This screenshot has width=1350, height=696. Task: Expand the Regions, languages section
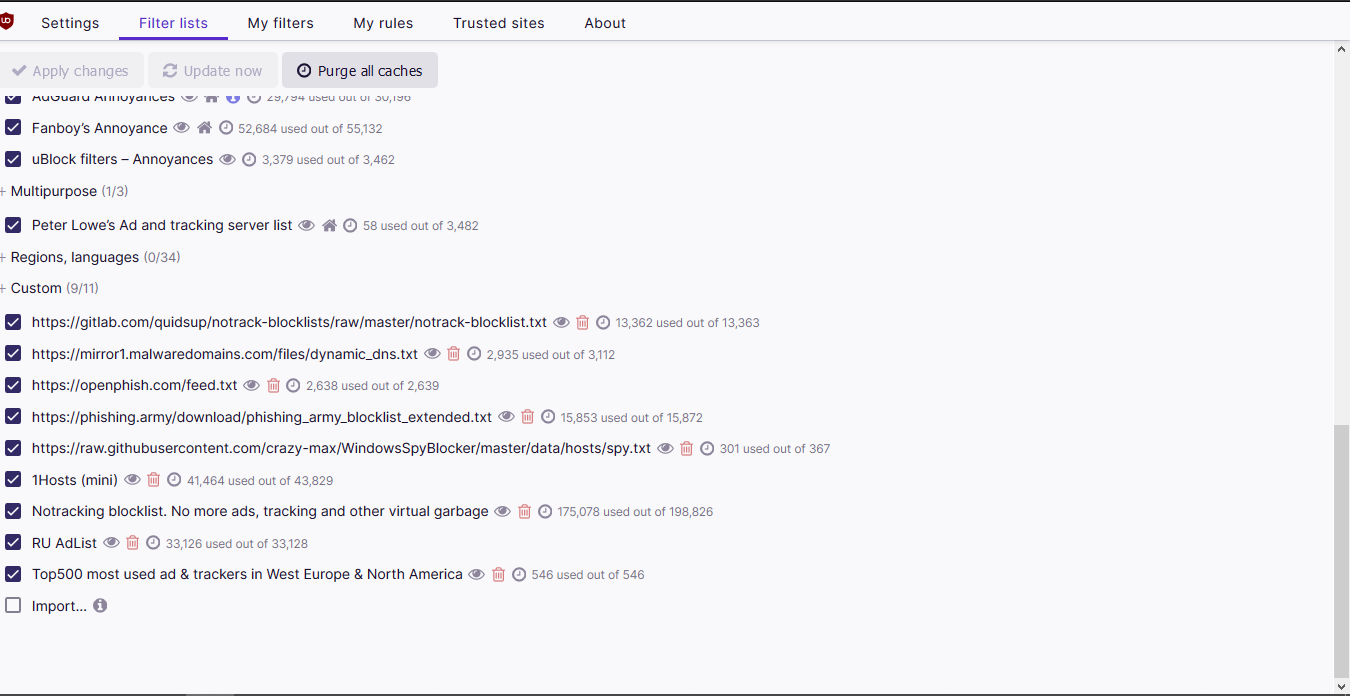74,257
